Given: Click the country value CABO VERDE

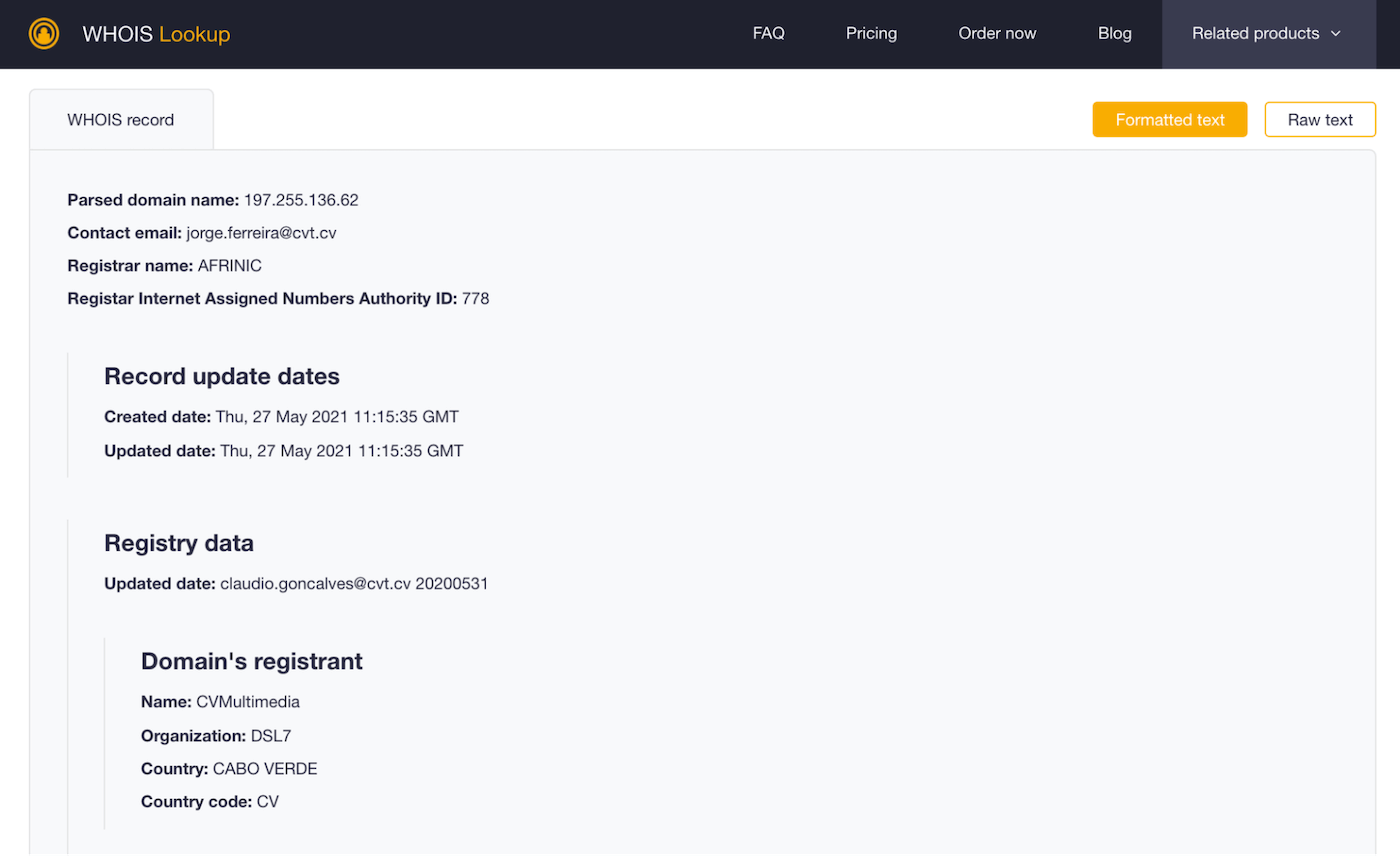Looking at the screenshot, I should 264,768.
